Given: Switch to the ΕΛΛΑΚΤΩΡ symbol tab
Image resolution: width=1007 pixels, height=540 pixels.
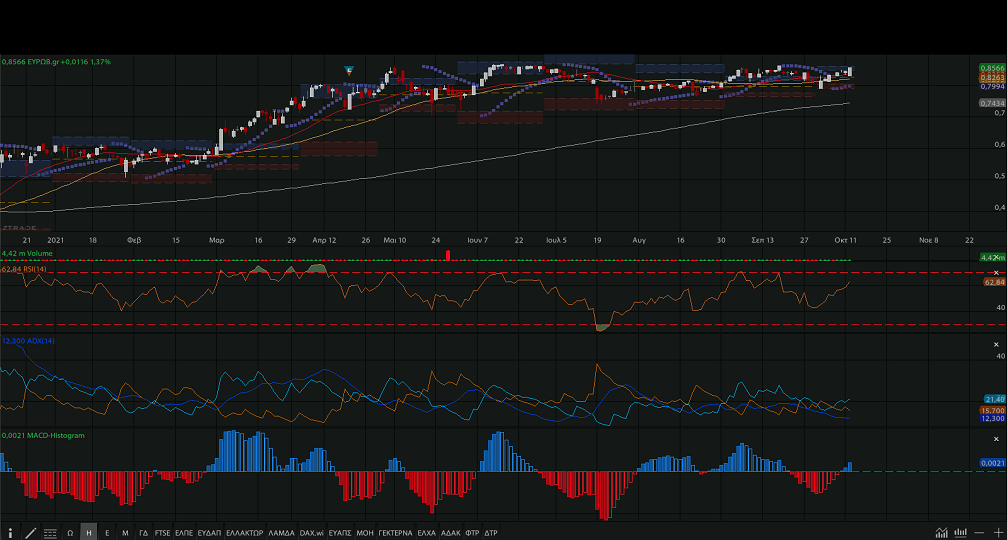Looking at the screenshot, I should pos(244,533).
